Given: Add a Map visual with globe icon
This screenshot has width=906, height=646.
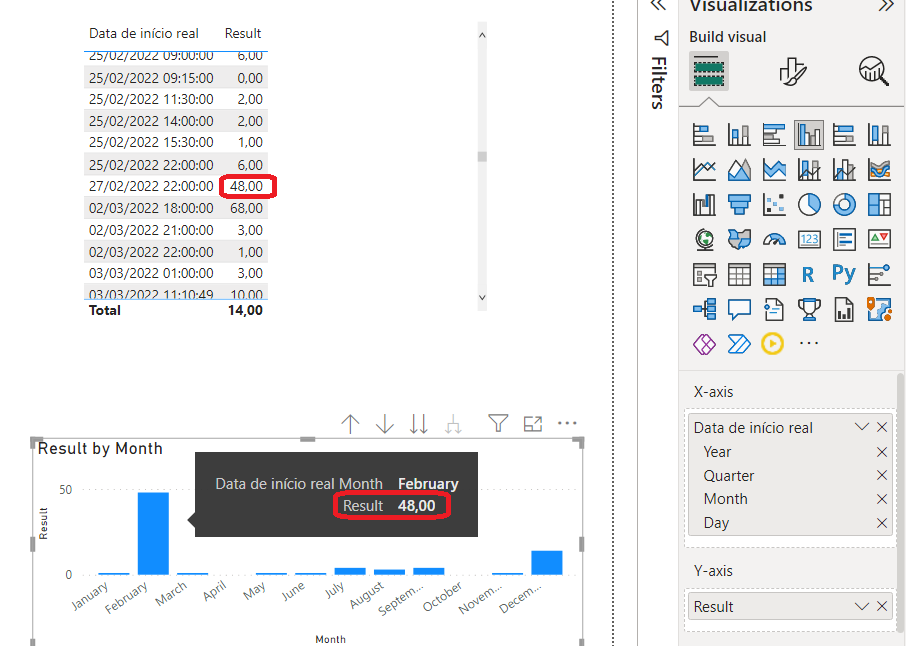Looking at the screenshot, I should [x=704, y=239].
